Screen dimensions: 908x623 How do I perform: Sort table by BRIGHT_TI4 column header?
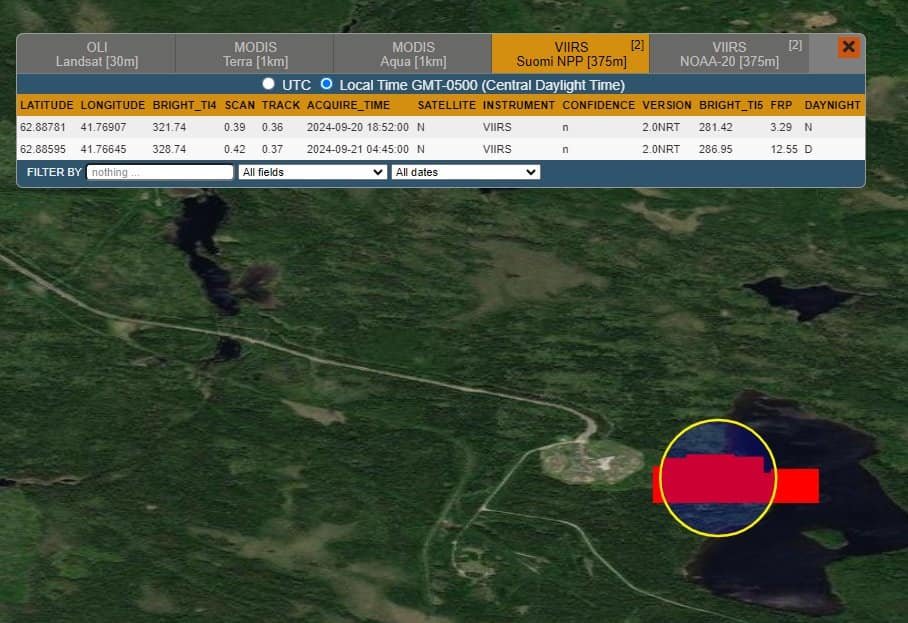tap(184, 105)
